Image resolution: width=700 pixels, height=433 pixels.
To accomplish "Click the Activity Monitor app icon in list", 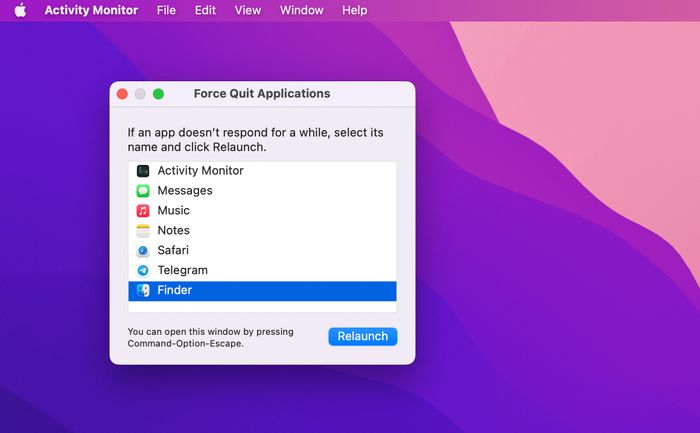I will (x=143, y=171).
